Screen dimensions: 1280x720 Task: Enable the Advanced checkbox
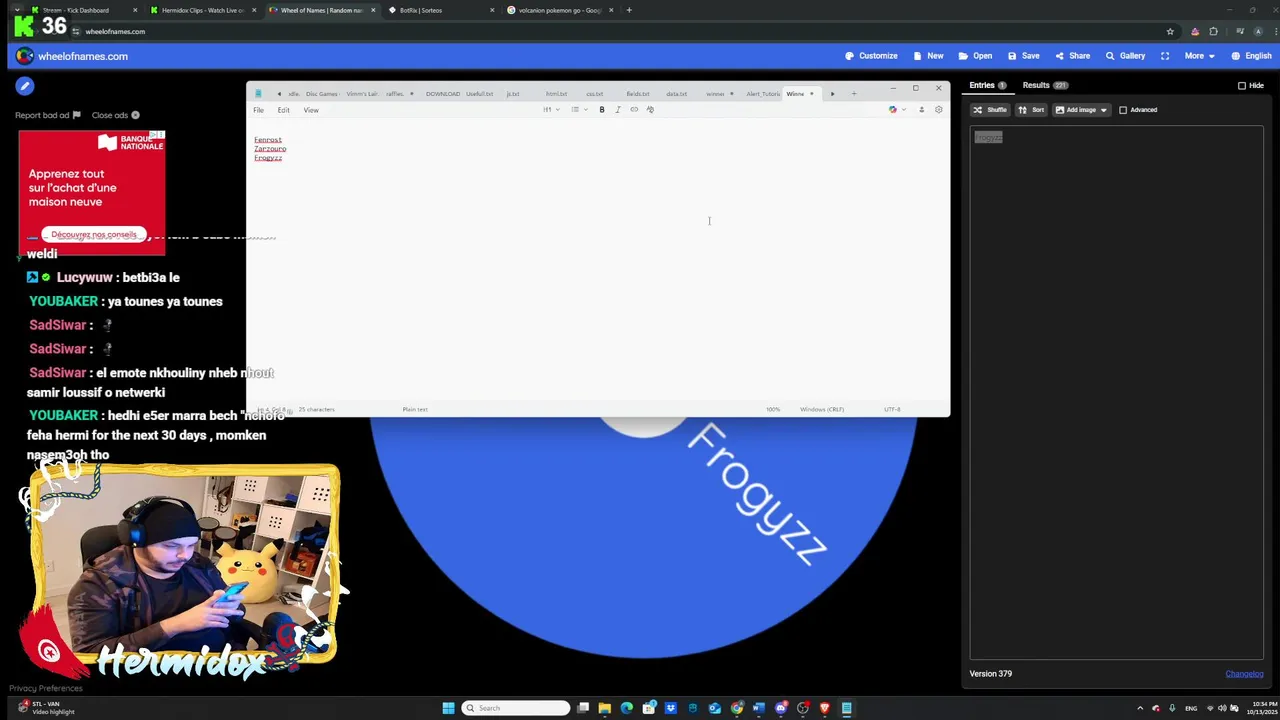click(1123, 110)
